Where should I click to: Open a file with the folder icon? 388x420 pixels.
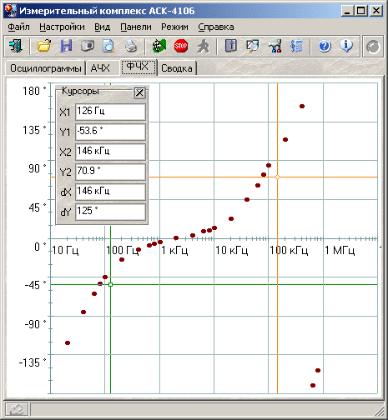(x=44, y=46)
